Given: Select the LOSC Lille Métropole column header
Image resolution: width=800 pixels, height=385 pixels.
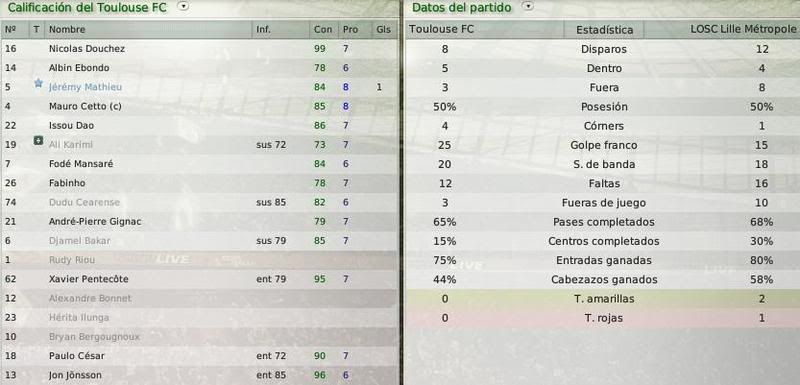Looking at the screenshot, I should [743, 30].
